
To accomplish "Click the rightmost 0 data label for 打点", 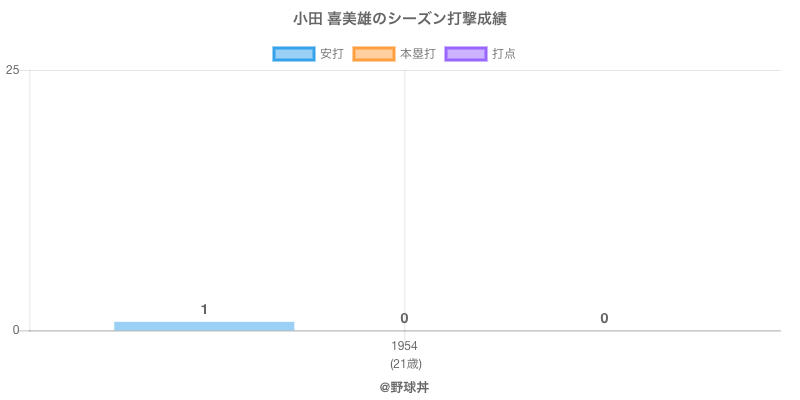I will 604,318.
